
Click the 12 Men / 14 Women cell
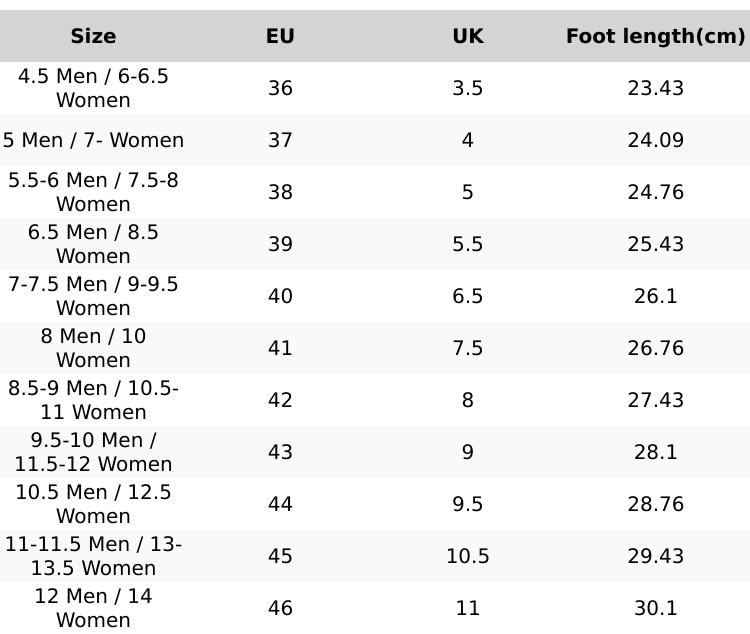(93, 608)
